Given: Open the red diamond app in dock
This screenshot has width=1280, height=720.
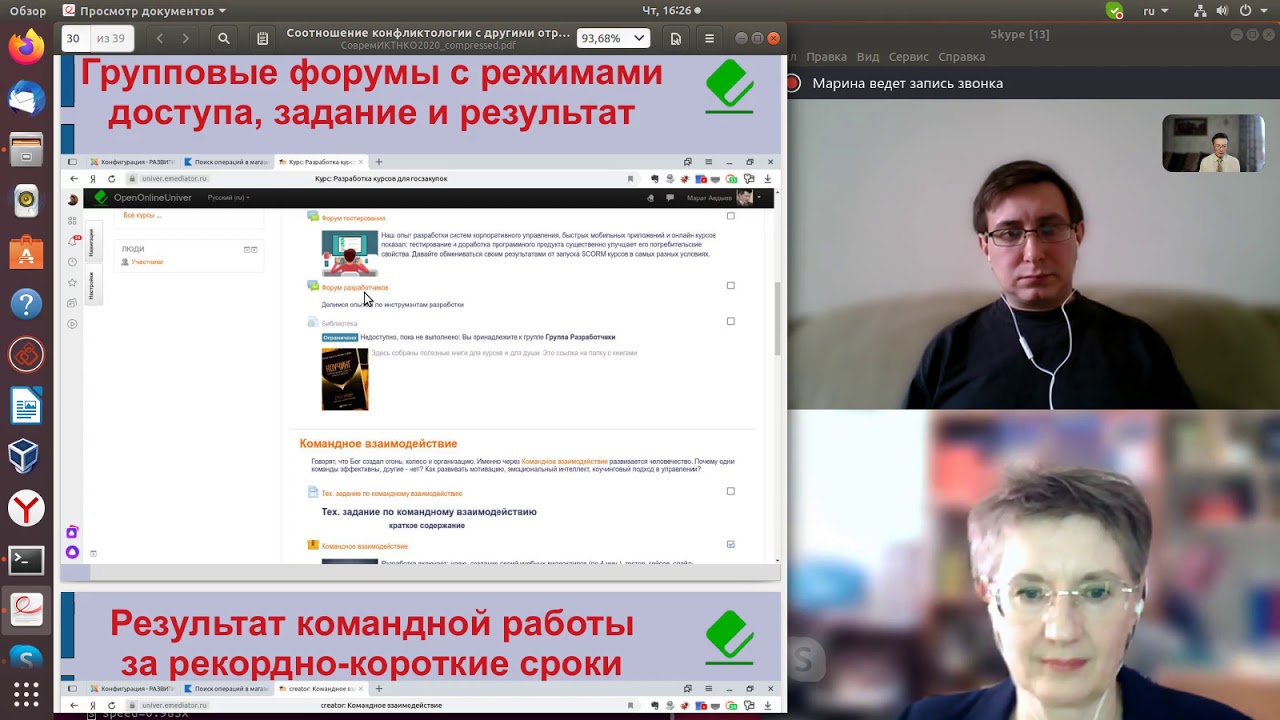Looking at the screenshot, I should tap(26, 354).
